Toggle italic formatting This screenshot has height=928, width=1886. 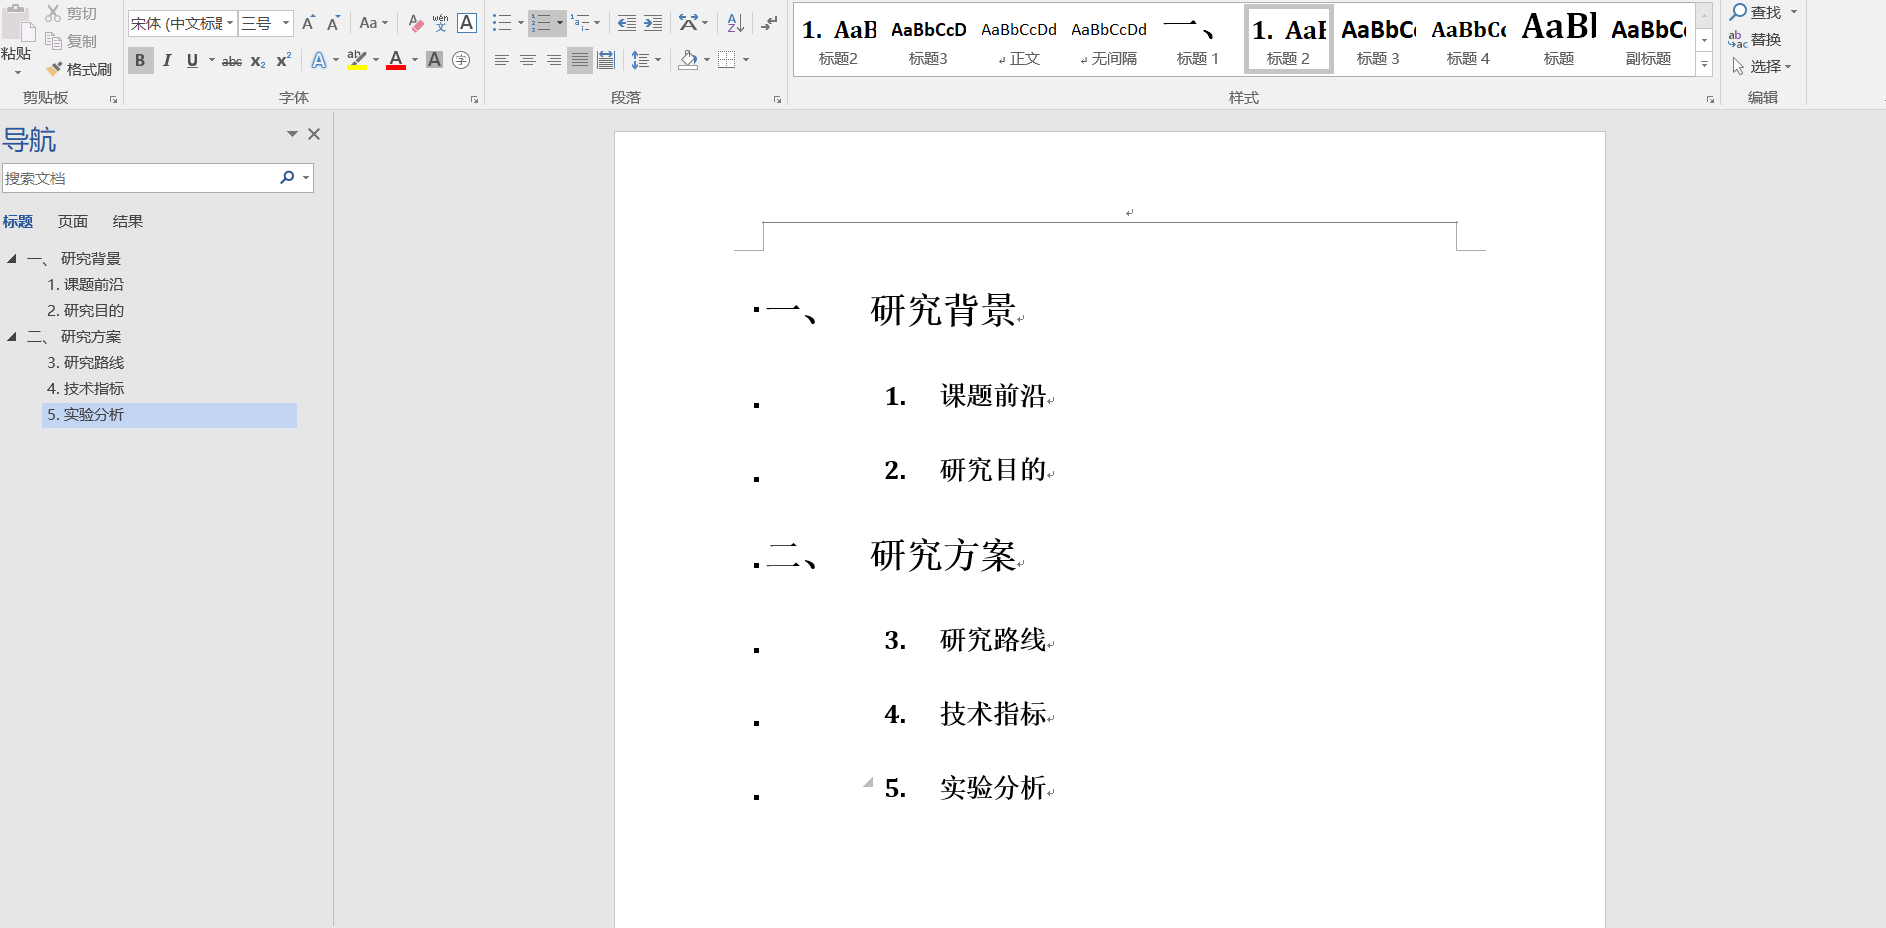pyautogui.click(x=166, y=61)
